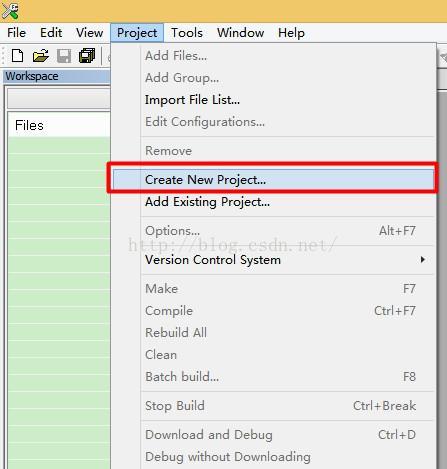
Task: Click the Make menu entry
Action: 273,289
